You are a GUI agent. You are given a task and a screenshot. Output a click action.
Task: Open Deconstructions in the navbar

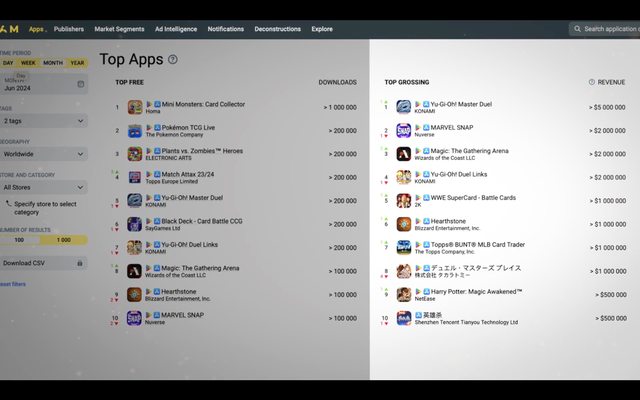tap(278, 29)
